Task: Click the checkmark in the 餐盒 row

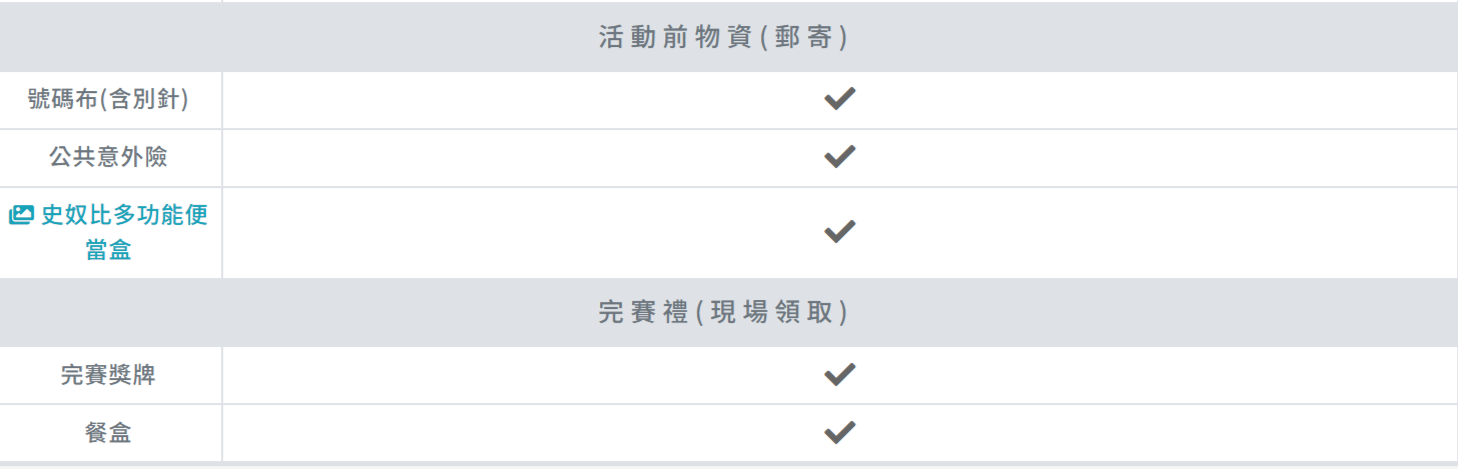Action: (839, 433)
